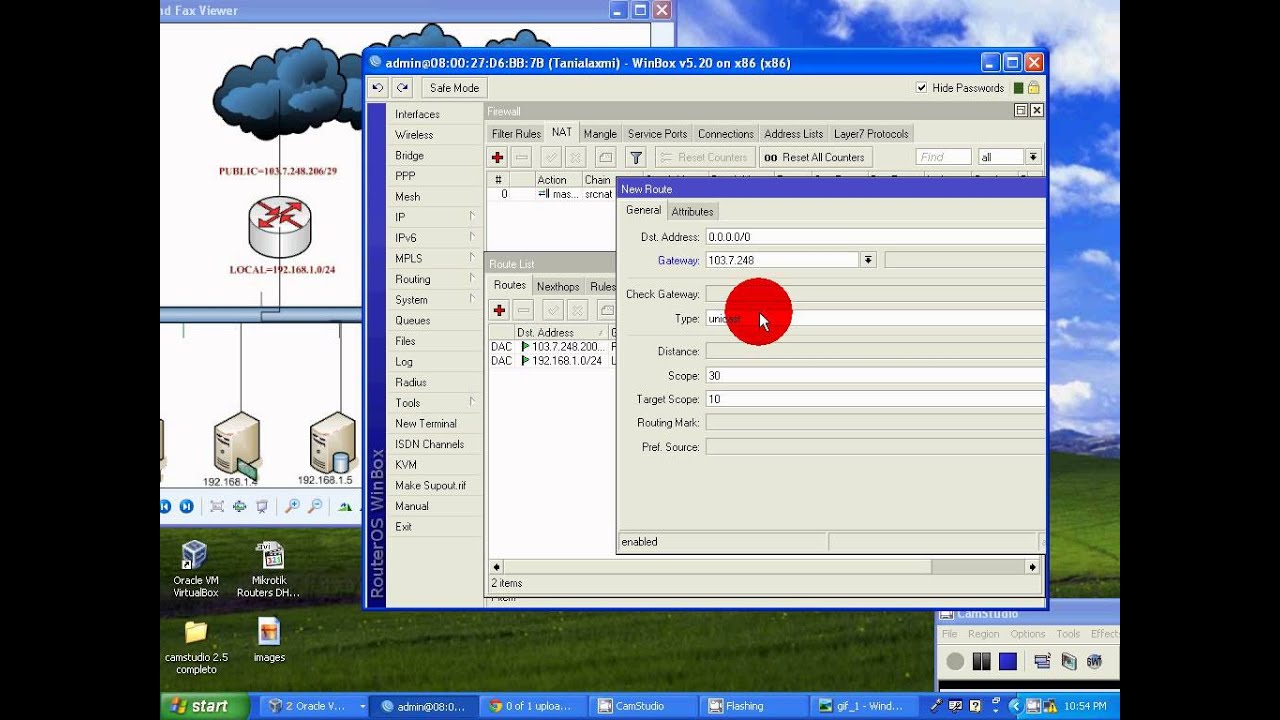
Task: Add a new route with red plus in Route List
Action: [499, 310]
